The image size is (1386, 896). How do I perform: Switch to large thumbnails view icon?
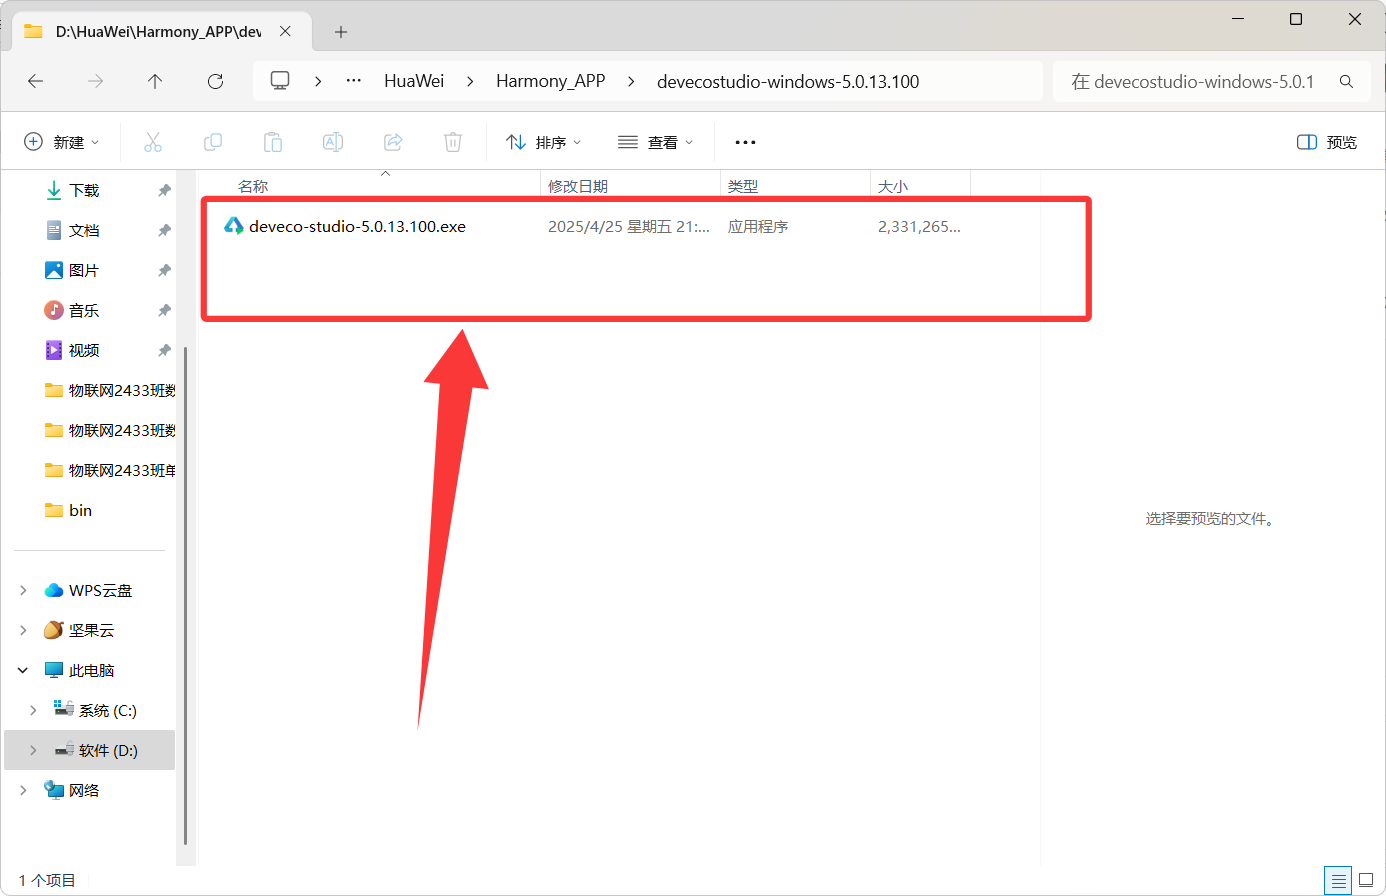click(x=1366, y=881)
